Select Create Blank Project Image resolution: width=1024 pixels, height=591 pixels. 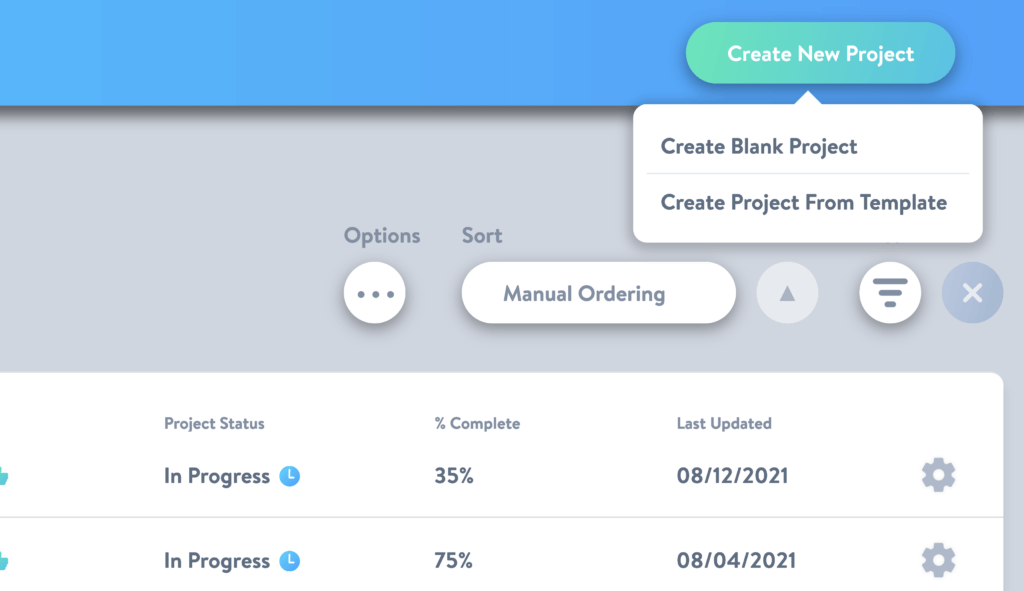click(759, 146)
